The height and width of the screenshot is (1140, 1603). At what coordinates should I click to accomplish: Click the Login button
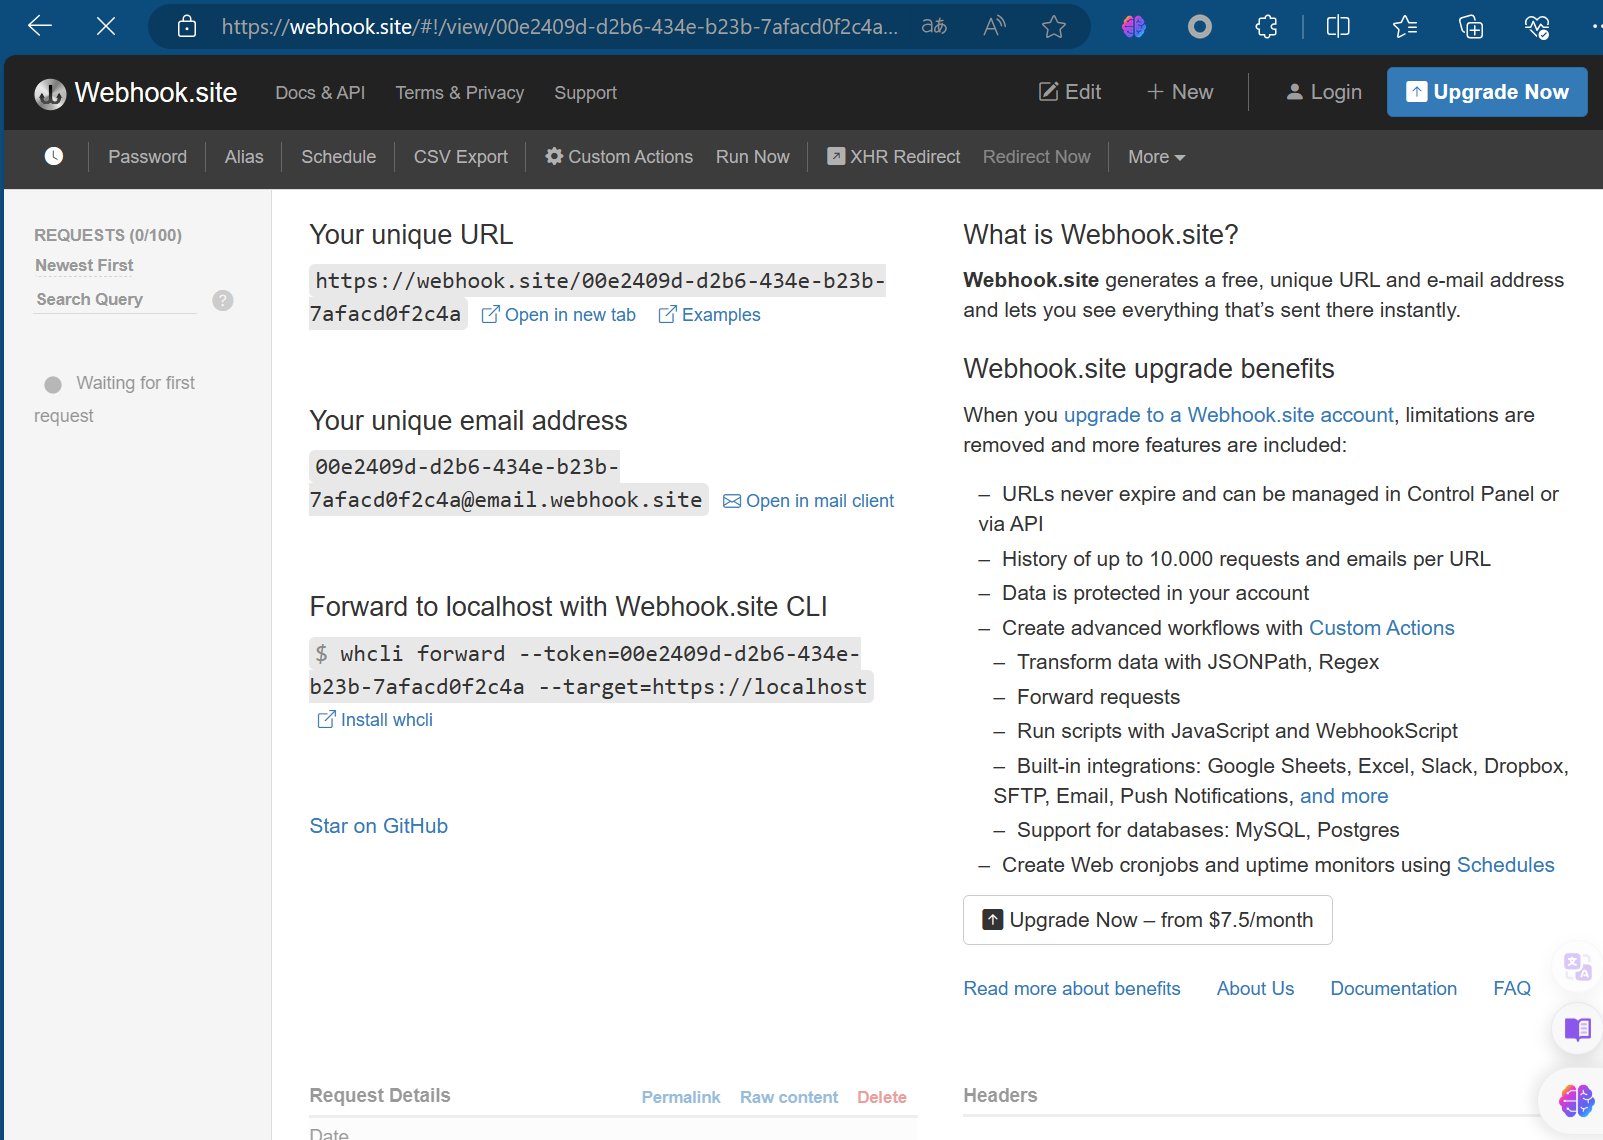pos(1323,93)
